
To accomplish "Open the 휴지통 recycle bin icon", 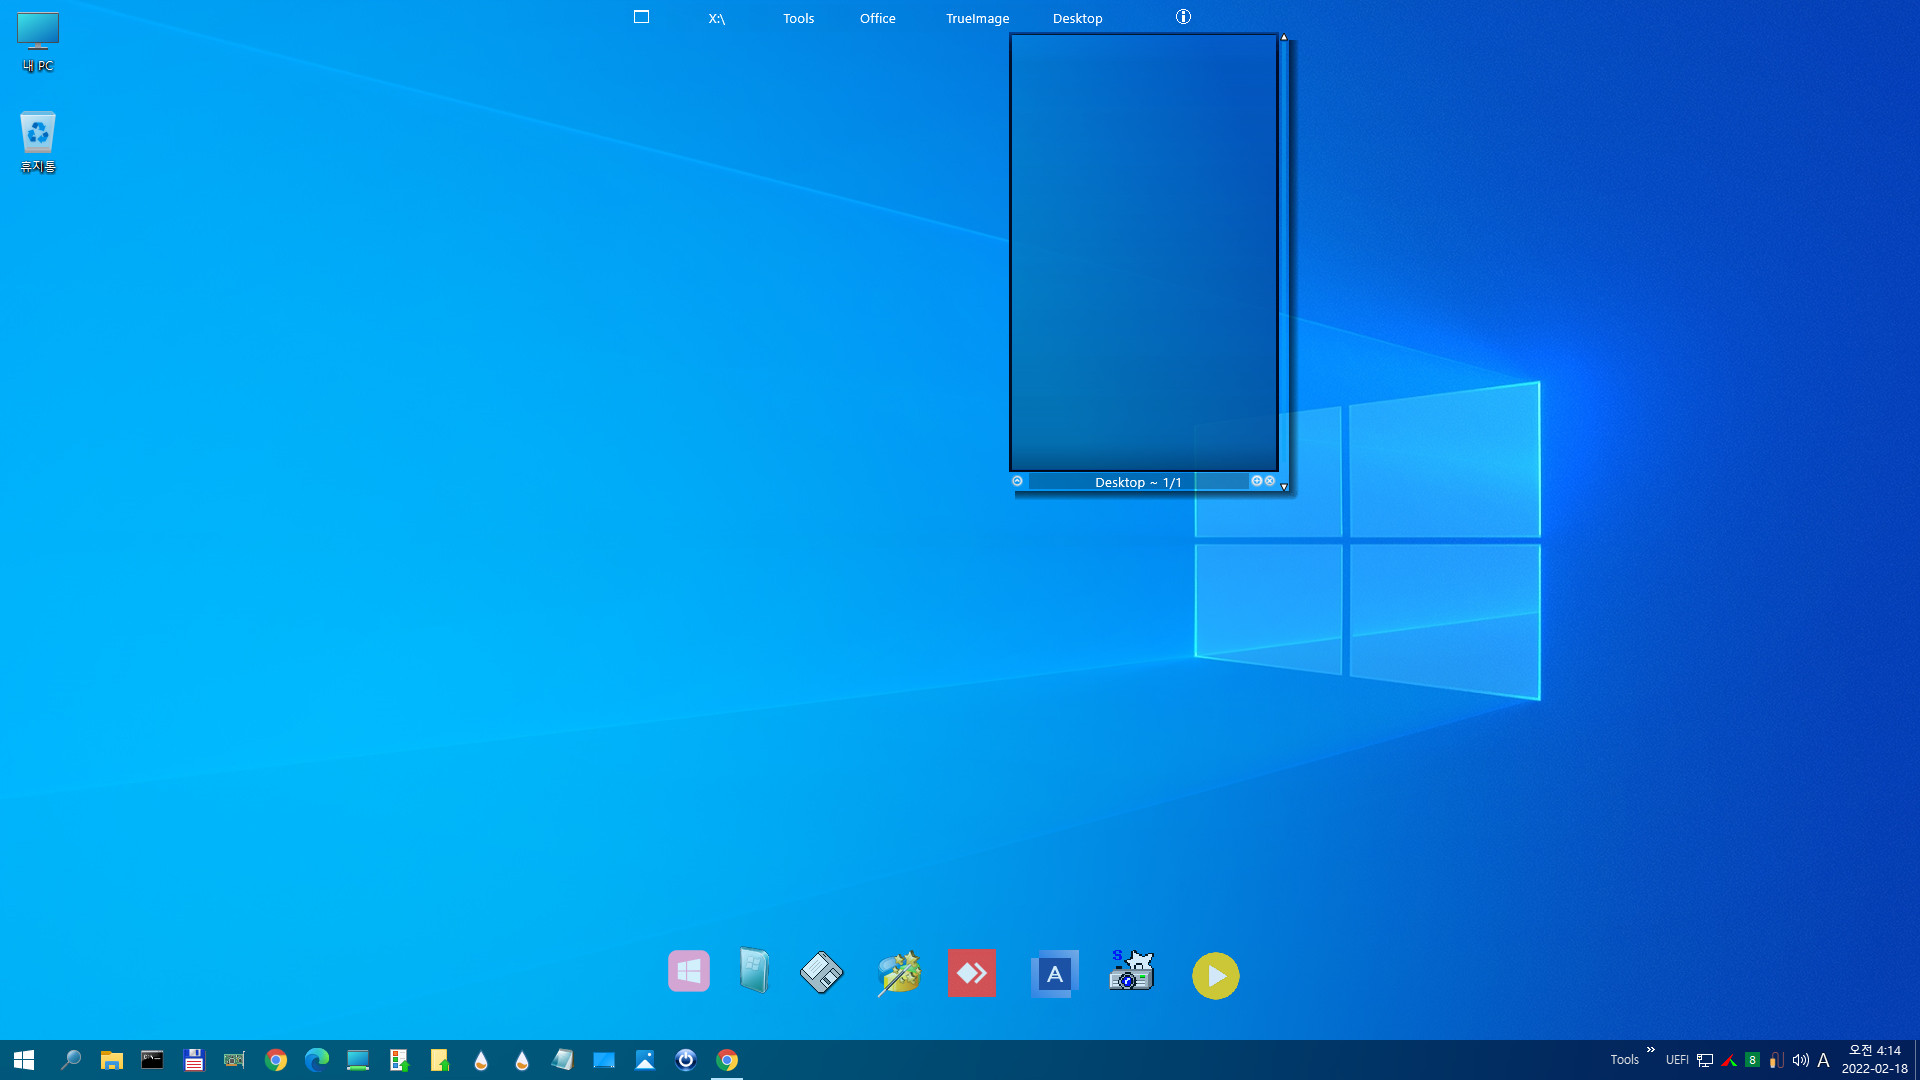I will coord(38,142).
